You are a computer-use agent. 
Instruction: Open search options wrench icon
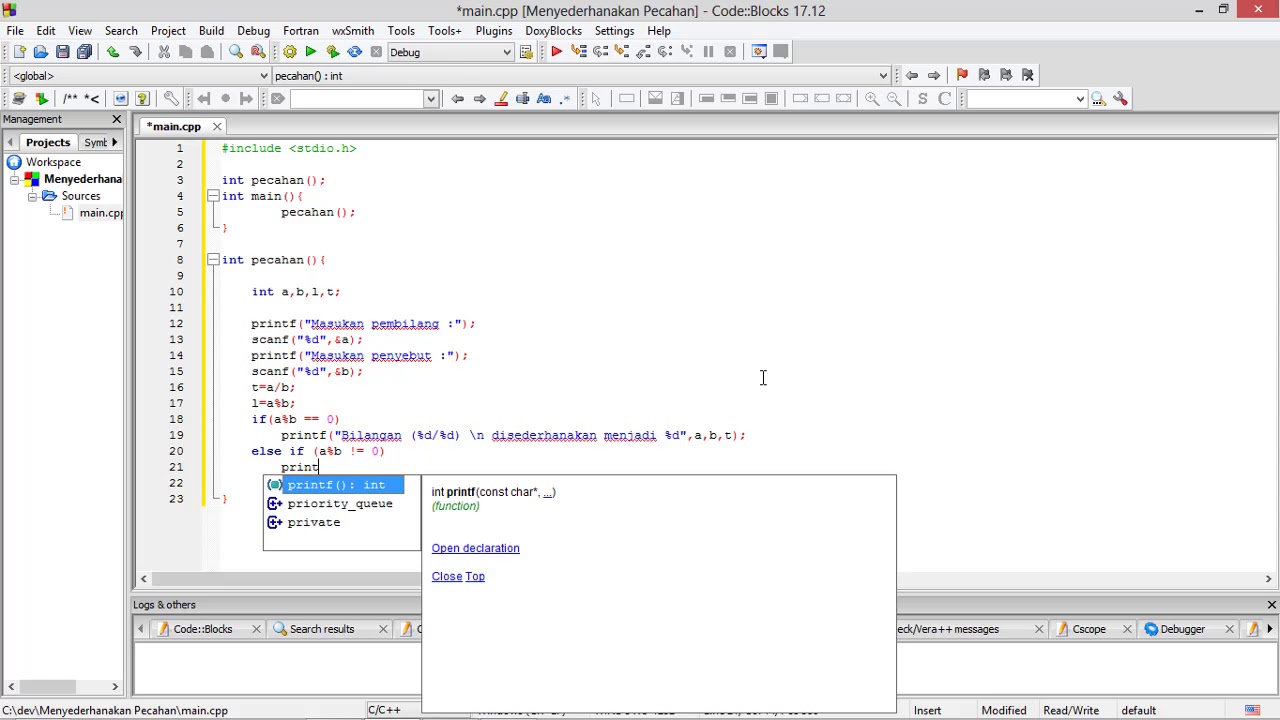coord(1120,98)
